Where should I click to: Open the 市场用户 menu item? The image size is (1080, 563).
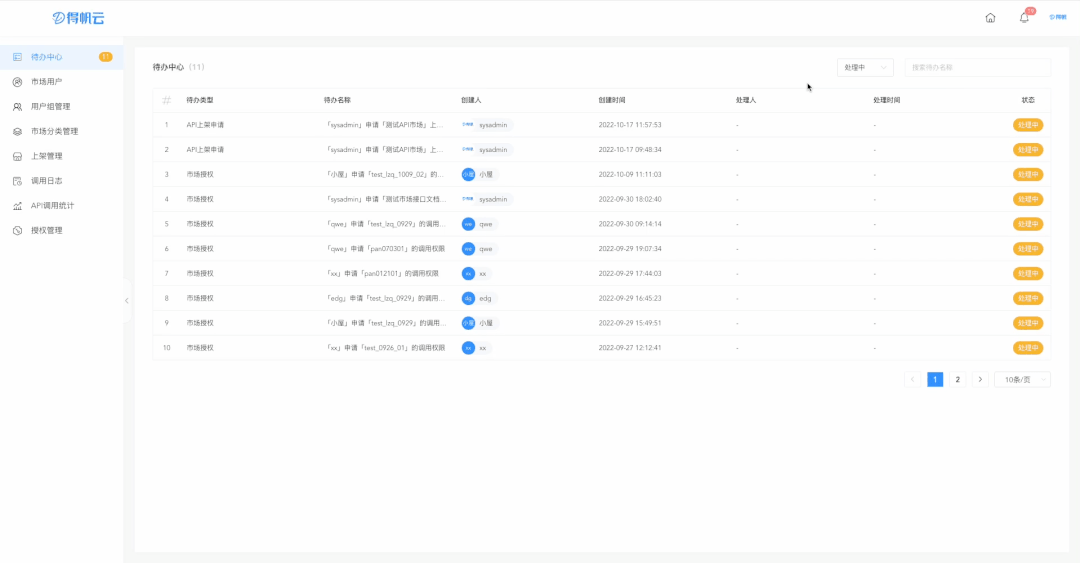61,82
